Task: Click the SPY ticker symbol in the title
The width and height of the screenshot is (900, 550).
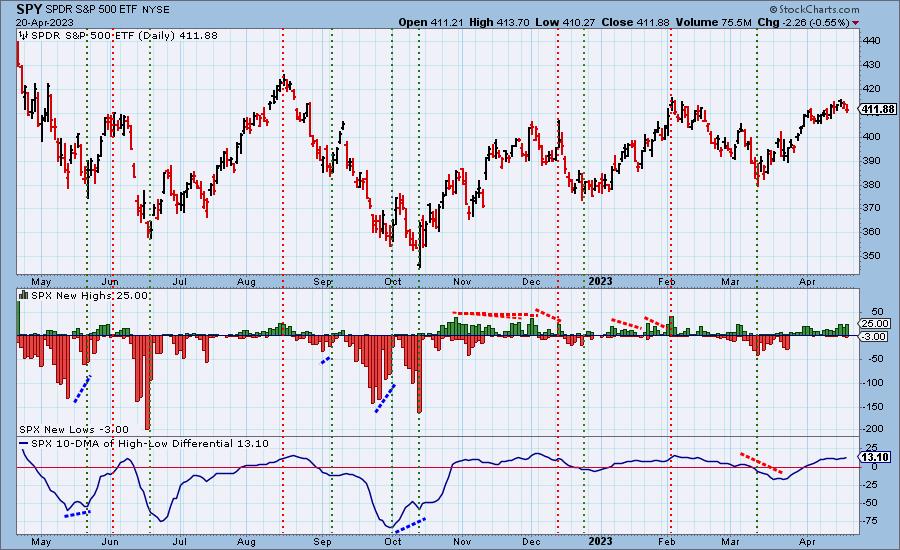Action: click(29, 9)
